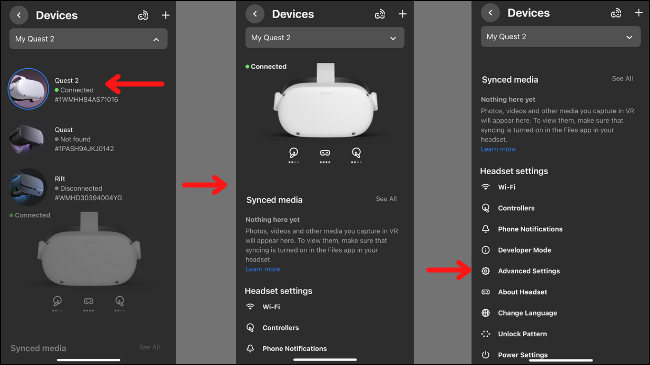Open the casting icon in the left panel header
650x365 pixels.
tap(143, 15)
